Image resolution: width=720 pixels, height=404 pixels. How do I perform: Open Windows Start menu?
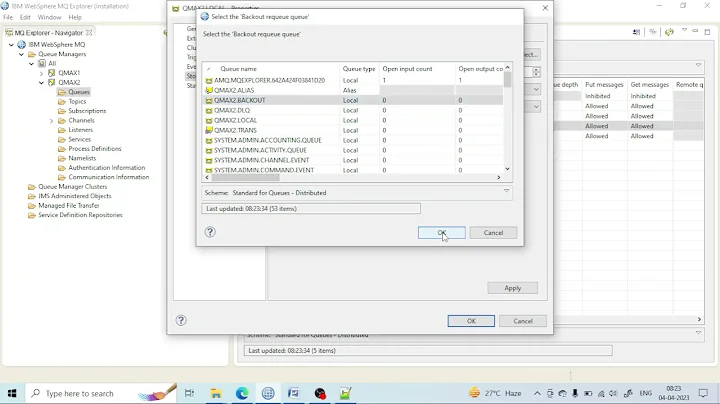click(12, 393)
